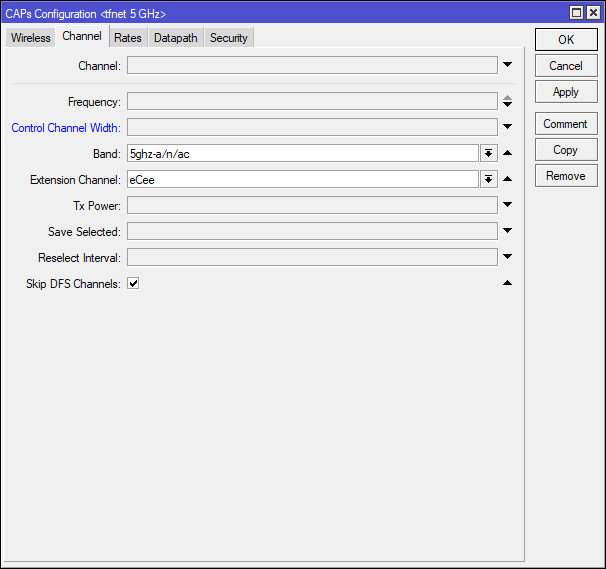Close the CAPs Configuration window
This screenshot has width=606, height=569.
[593, 13]
